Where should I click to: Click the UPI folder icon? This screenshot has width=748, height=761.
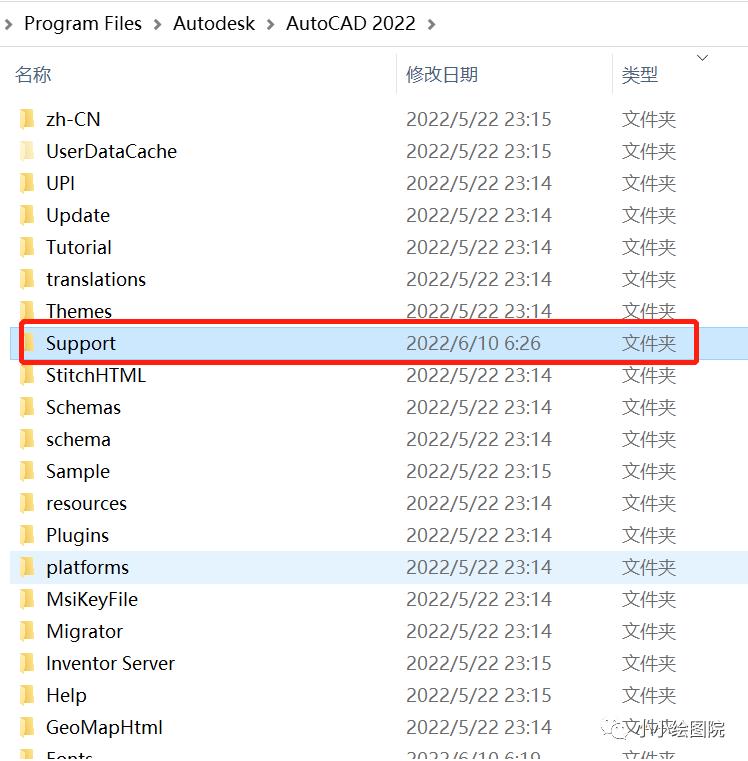[x=27, y=183]
